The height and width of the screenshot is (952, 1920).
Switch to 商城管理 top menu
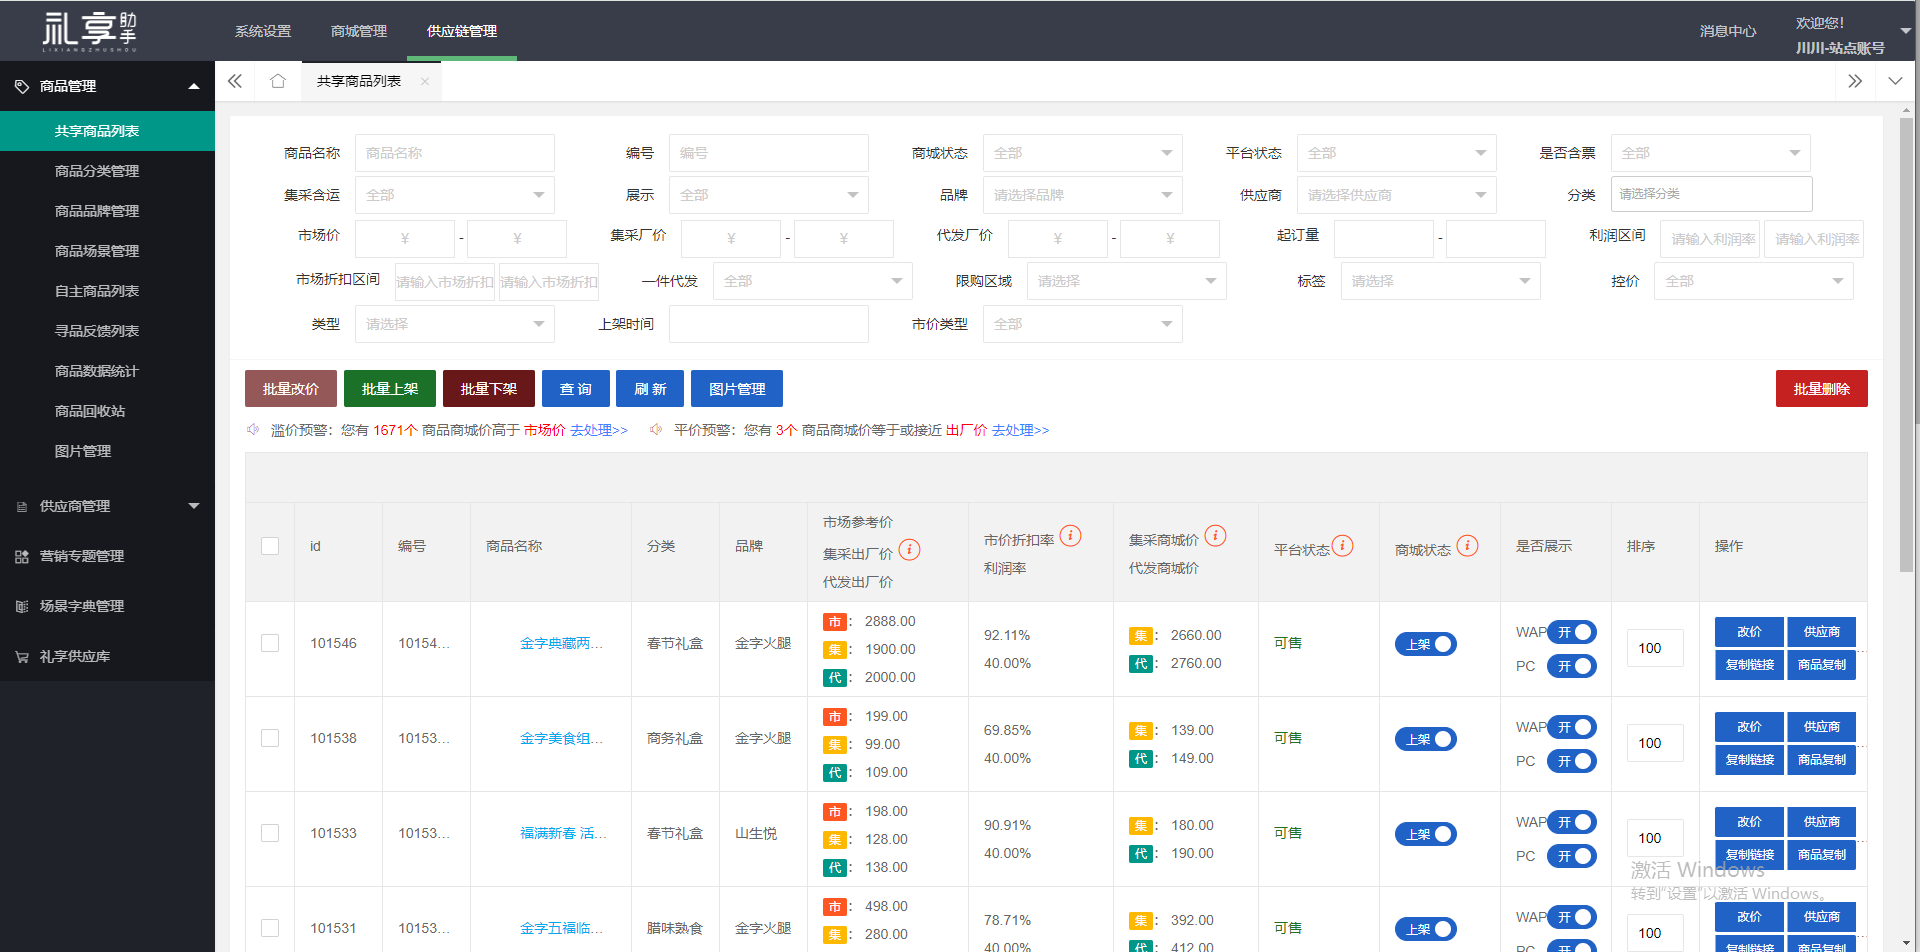pos(359,31)
